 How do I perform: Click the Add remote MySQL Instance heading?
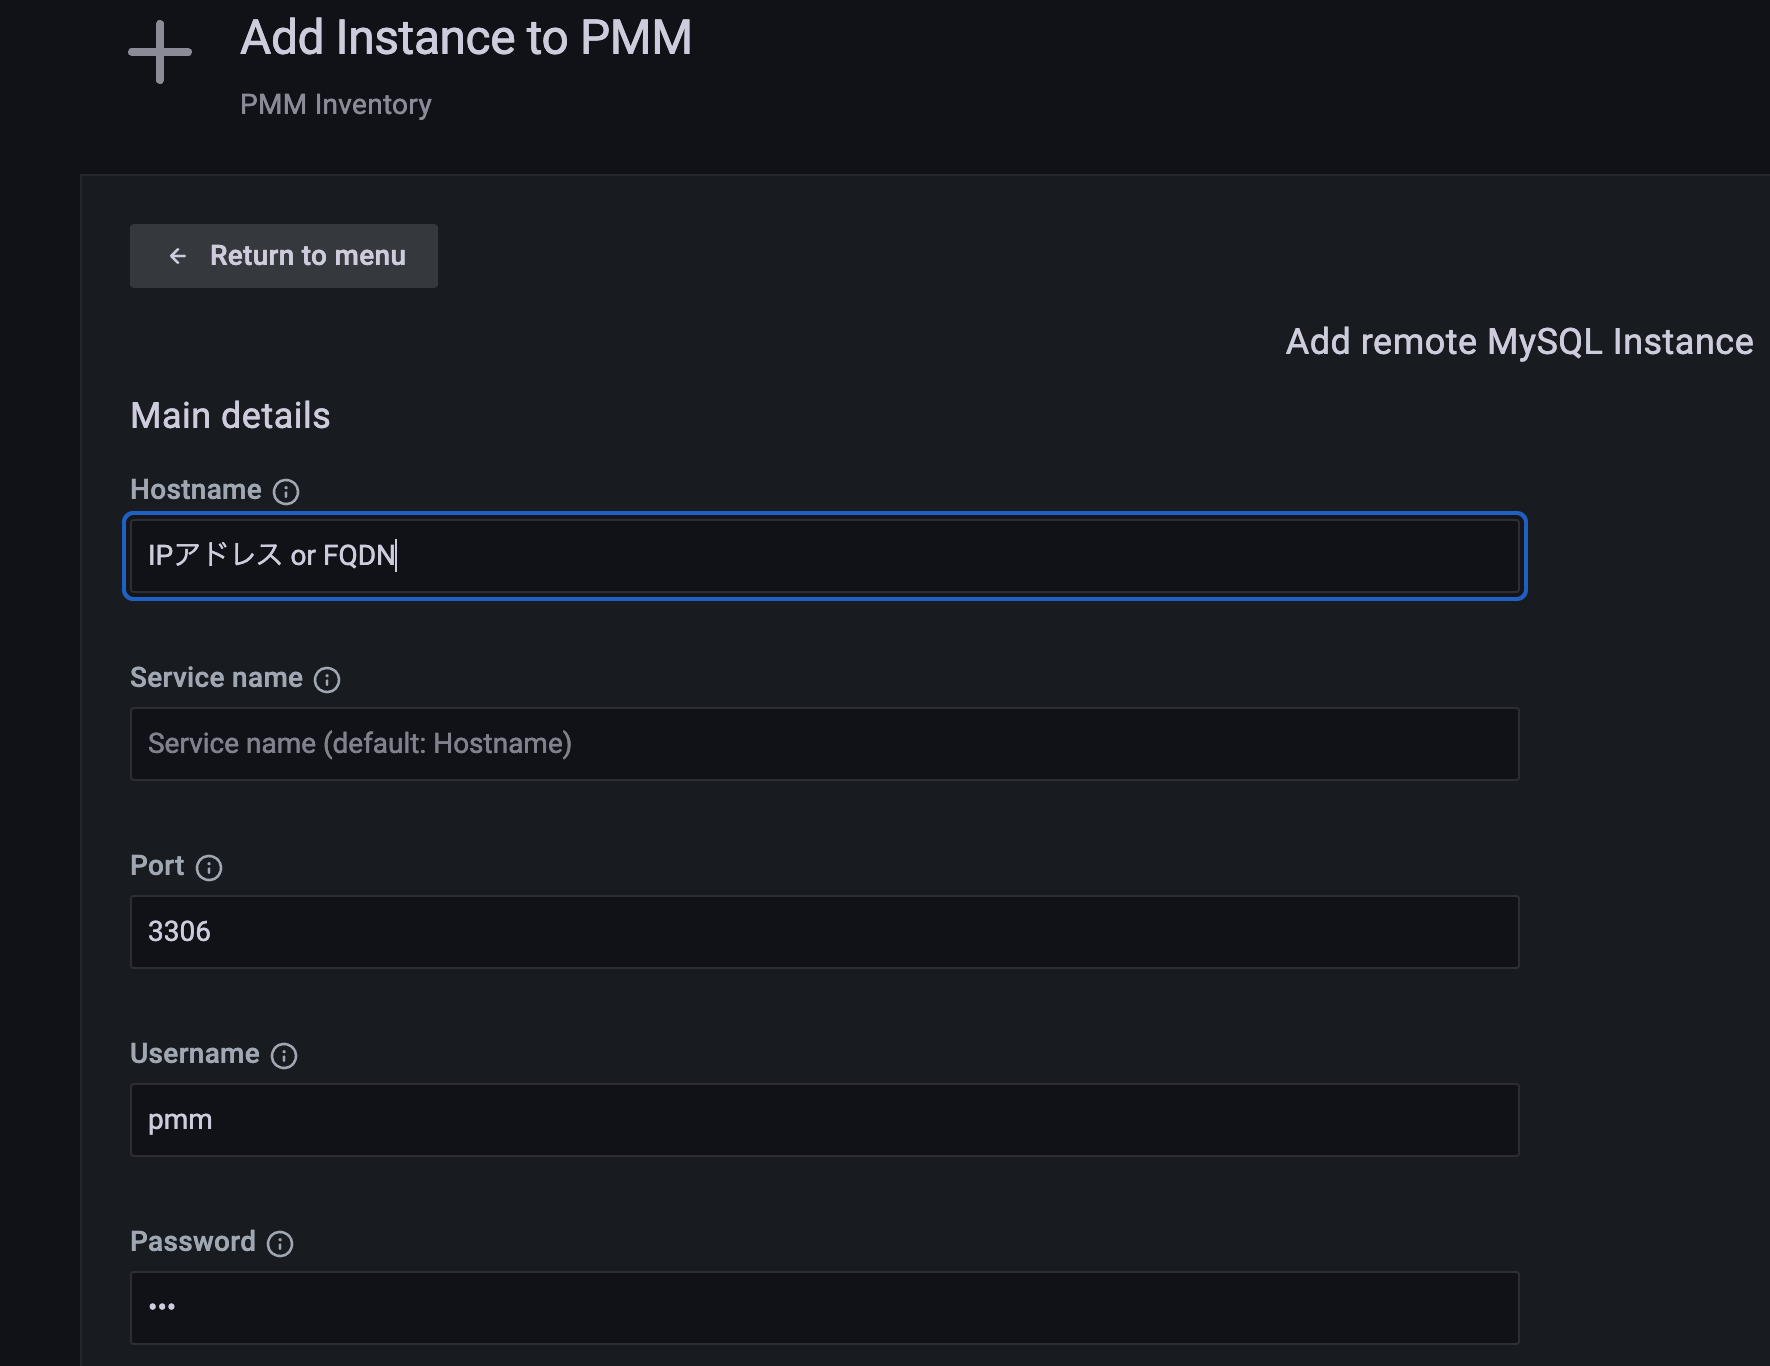tap(1519, 342)
